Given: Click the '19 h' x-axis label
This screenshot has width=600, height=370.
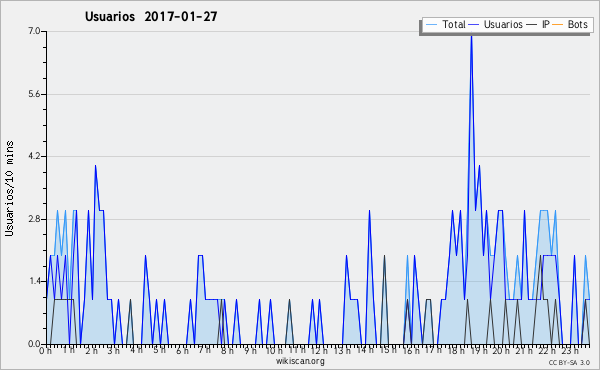Looking at the screenshot, I should pyautogui.click(x=478, y=351).
